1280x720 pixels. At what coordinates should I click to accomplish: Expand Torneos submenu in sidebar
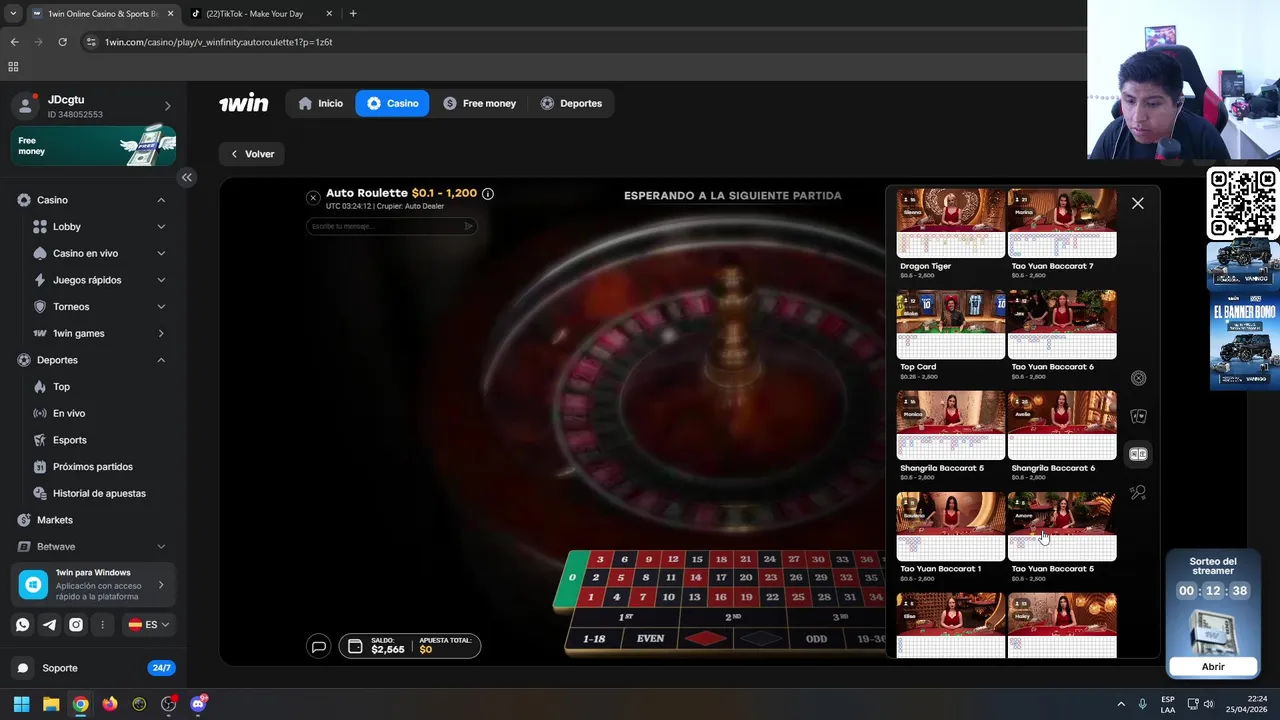tap(161, 307)
